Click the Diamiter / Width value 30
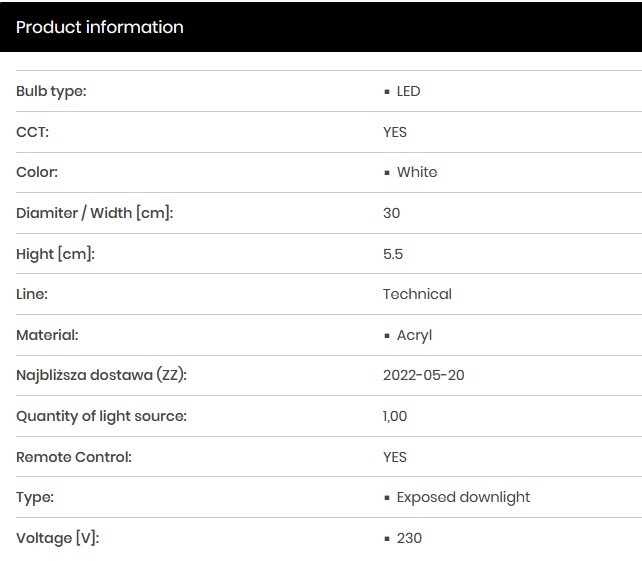The height and width of the screenshot is (561, 642). click(391, 213)
